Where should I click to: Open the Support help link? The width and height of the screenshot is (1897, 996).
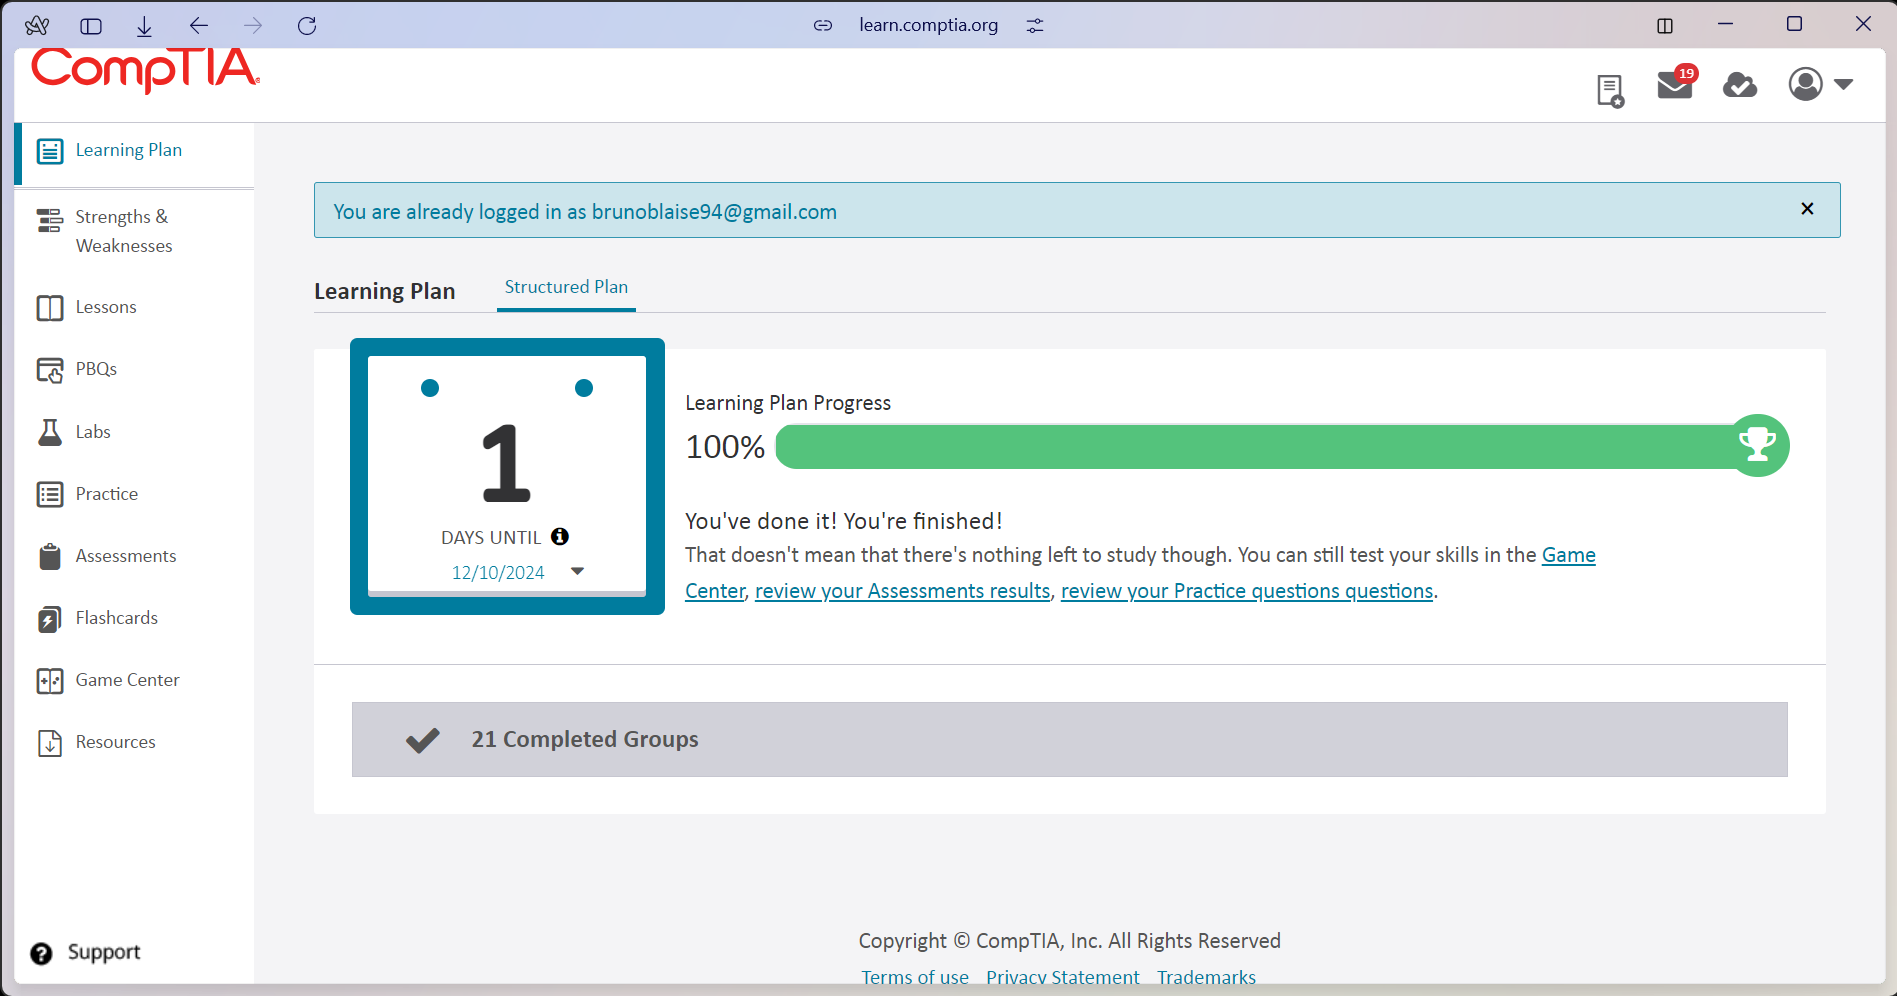coord(103,952)
